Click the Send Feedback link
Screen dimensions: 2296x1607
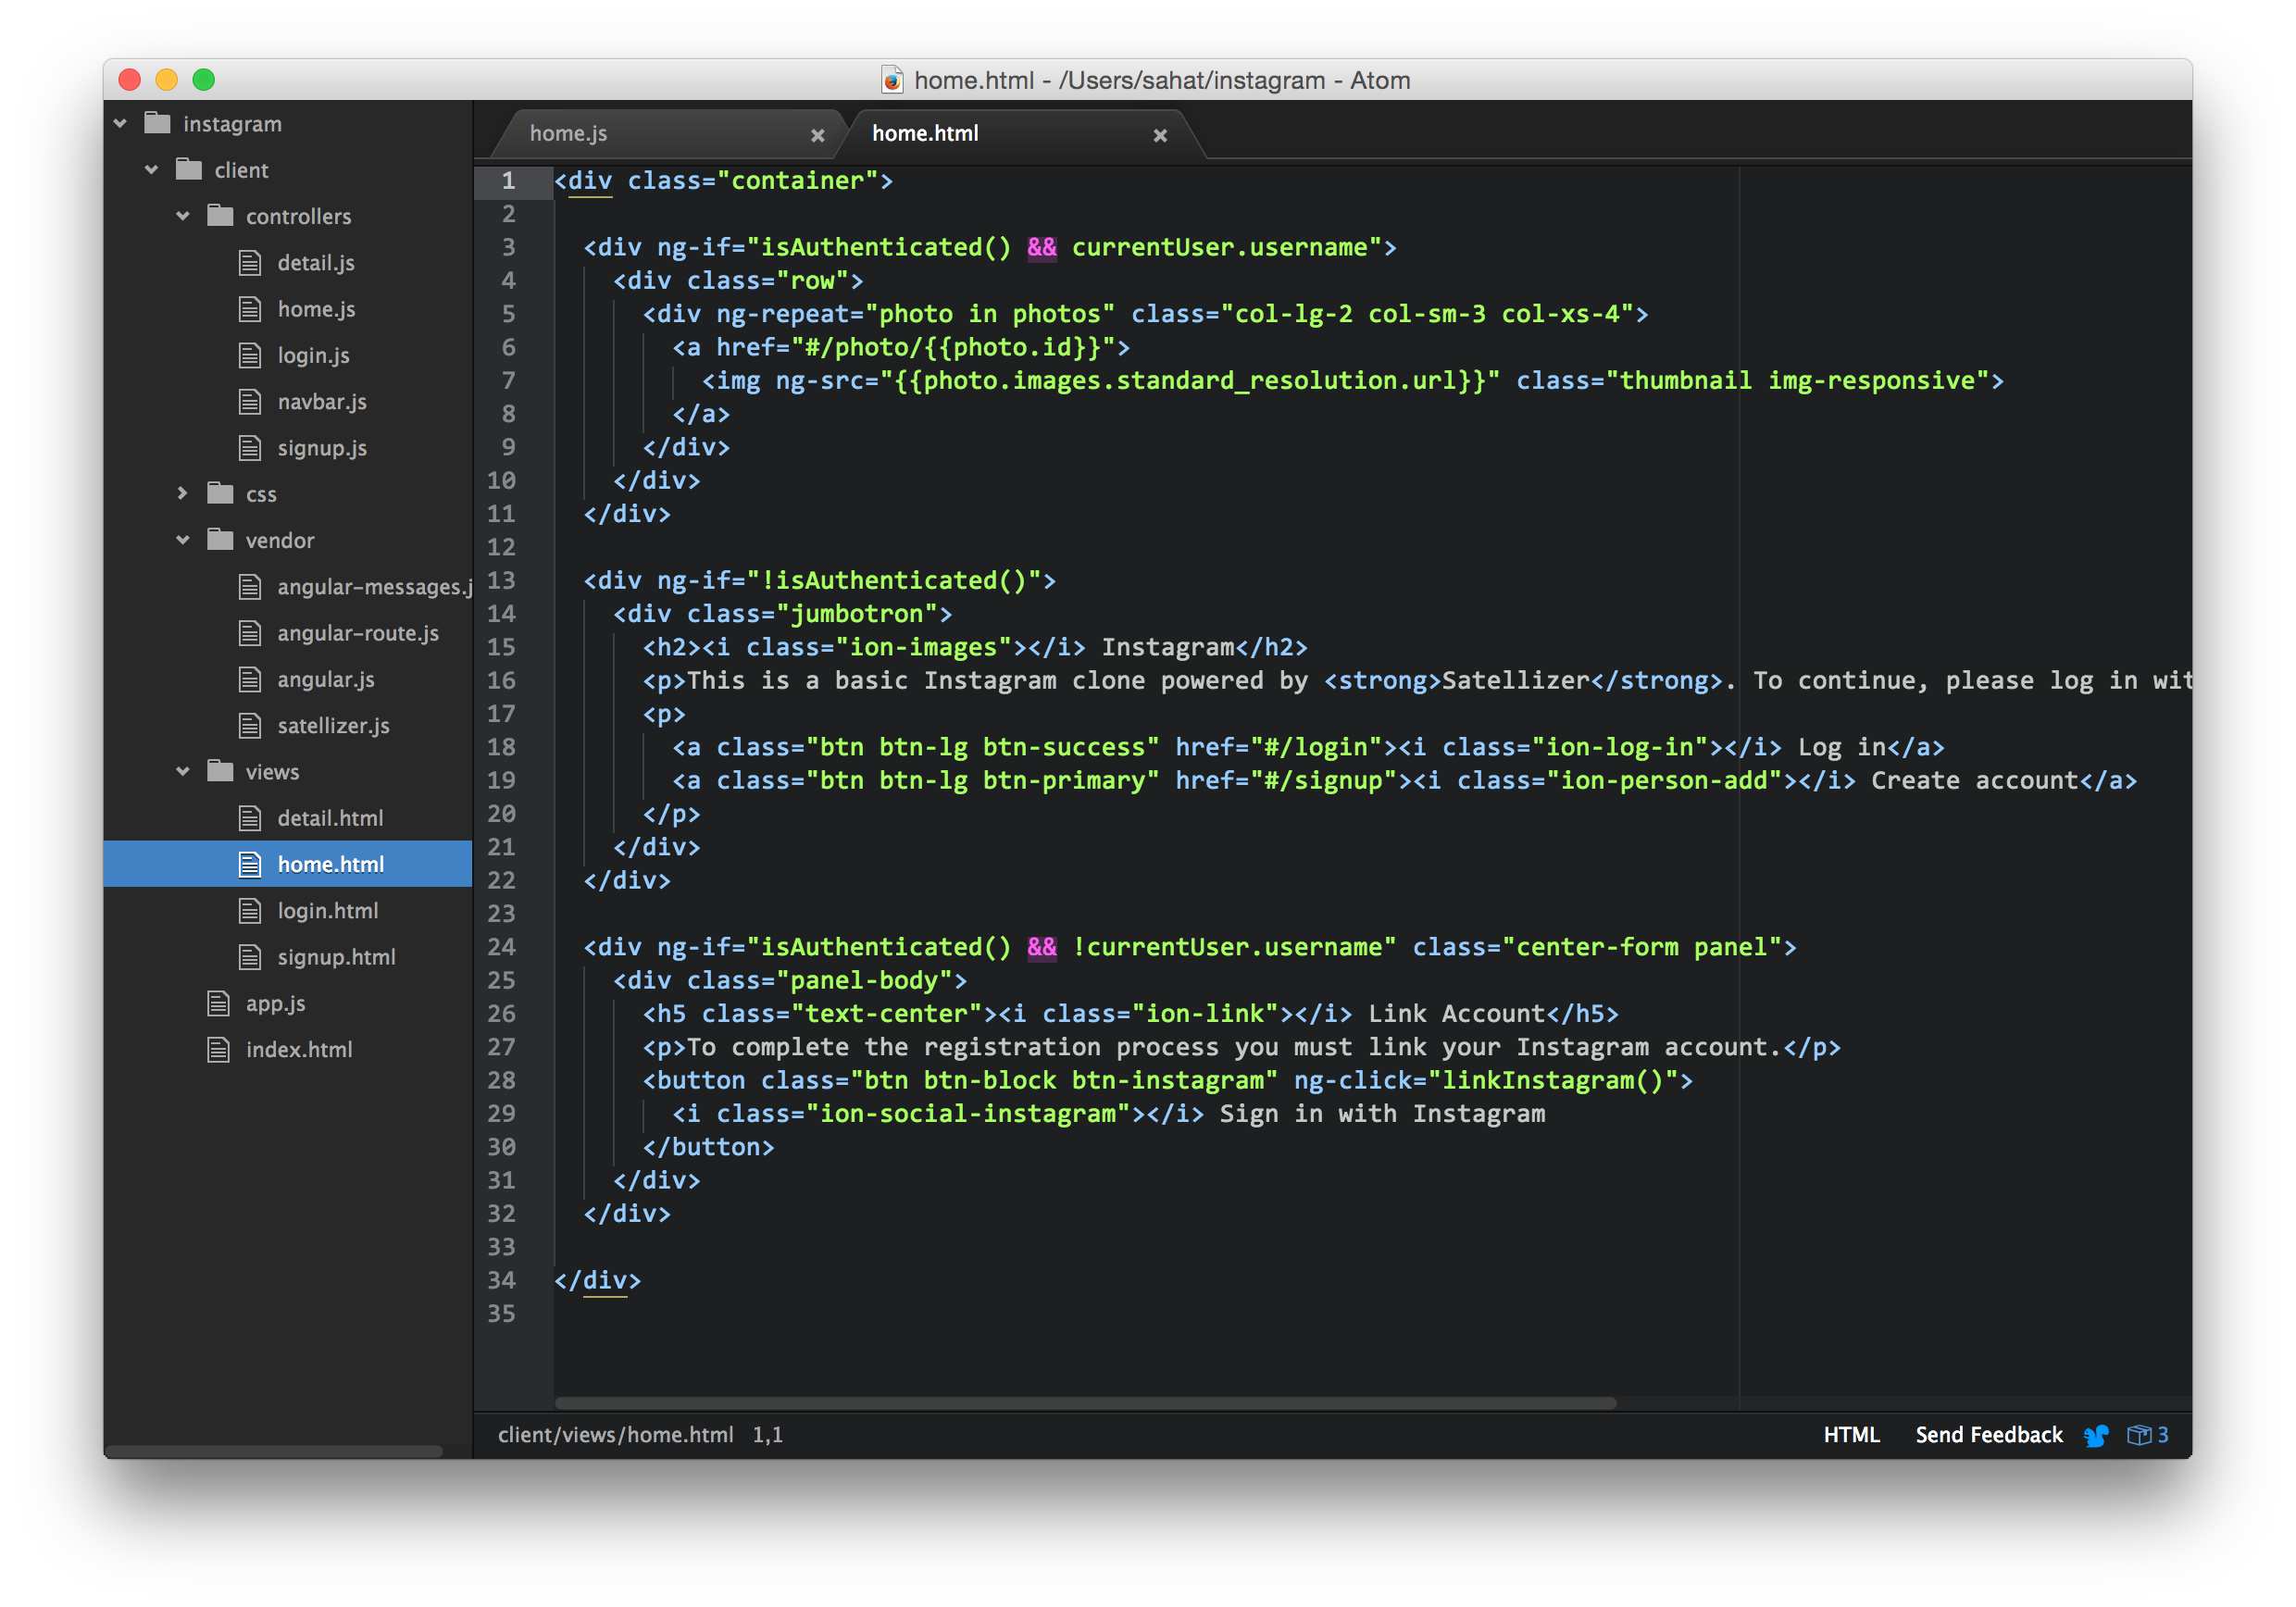tap(1988, 1435)
